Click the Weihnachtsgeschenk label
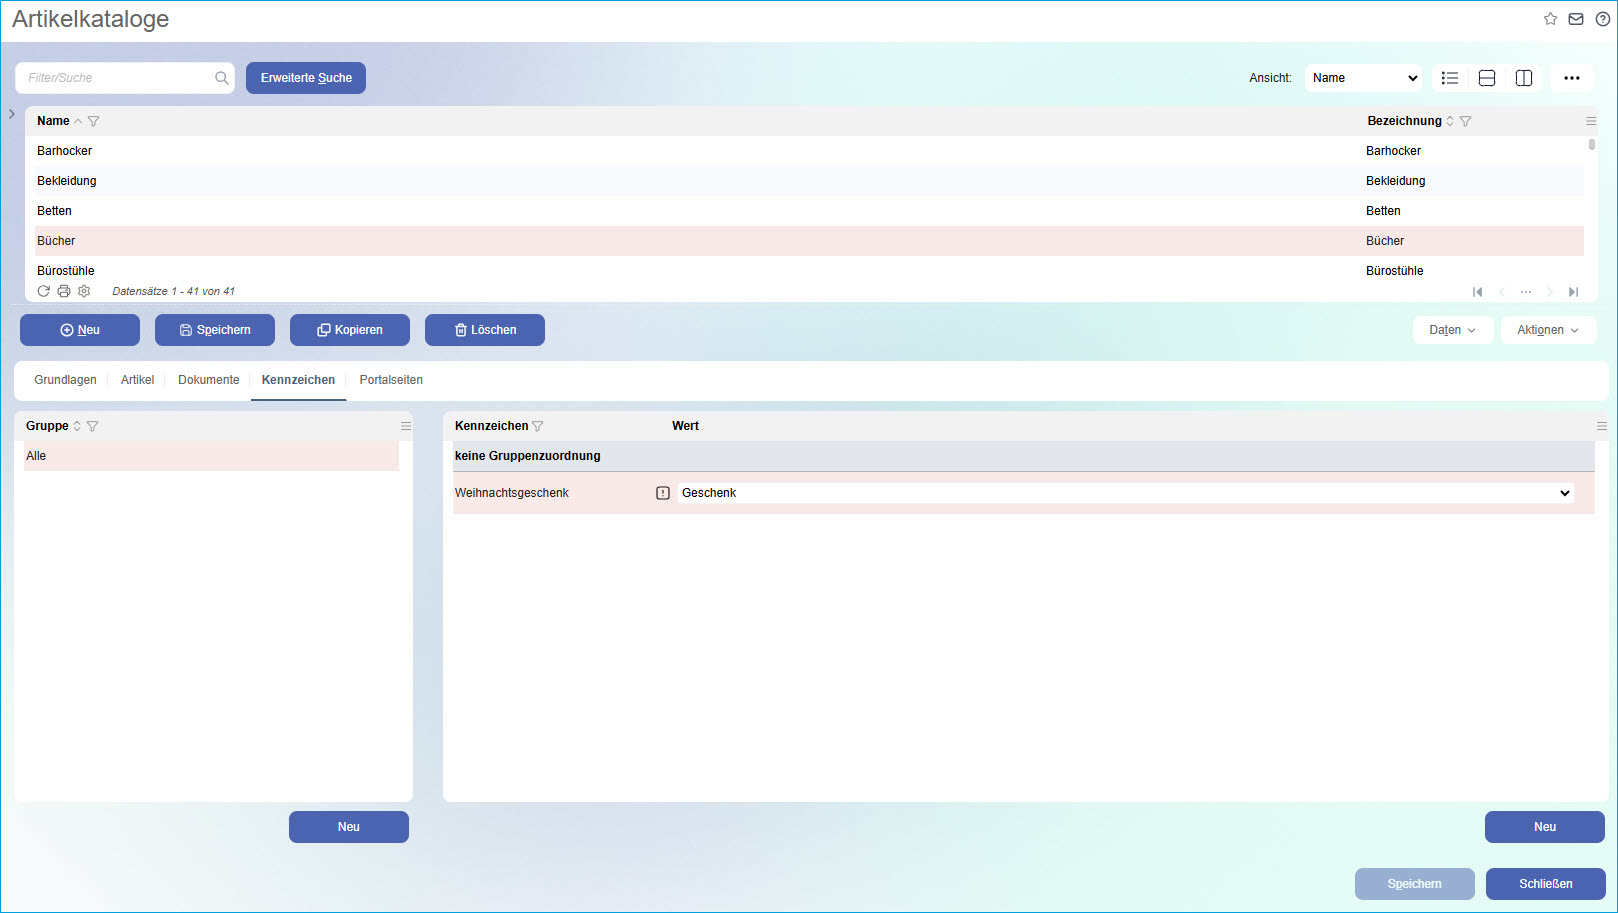The image size is (1618, 913). pos(512,493)
